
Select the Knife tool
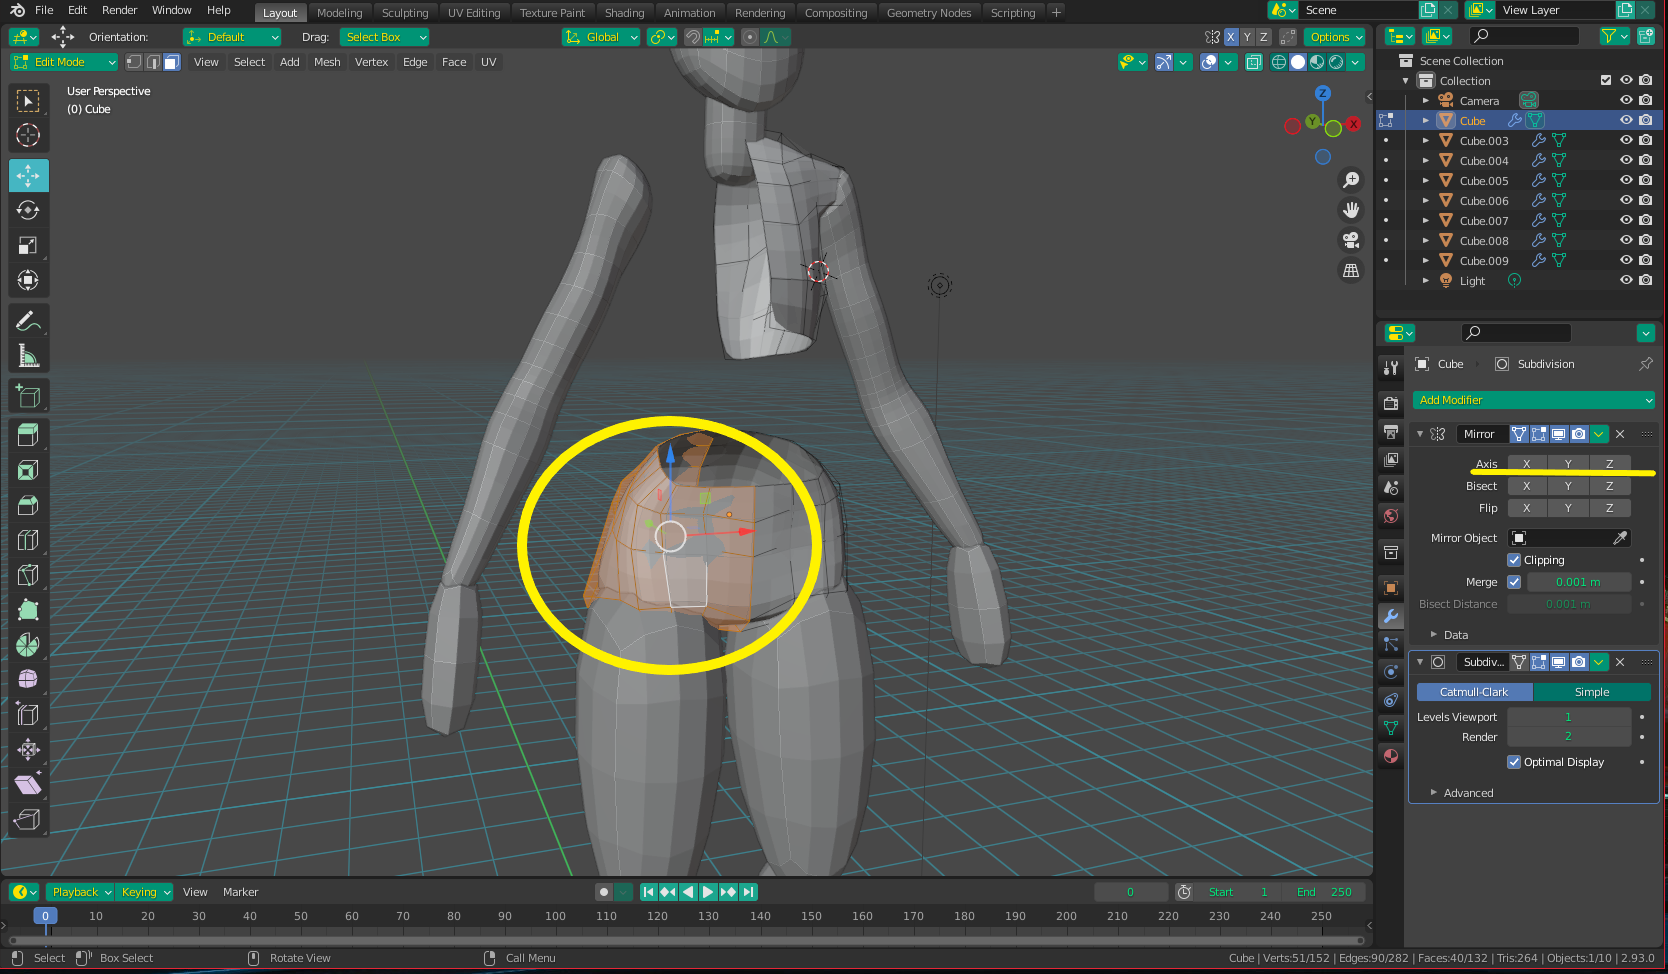[28, 575]
